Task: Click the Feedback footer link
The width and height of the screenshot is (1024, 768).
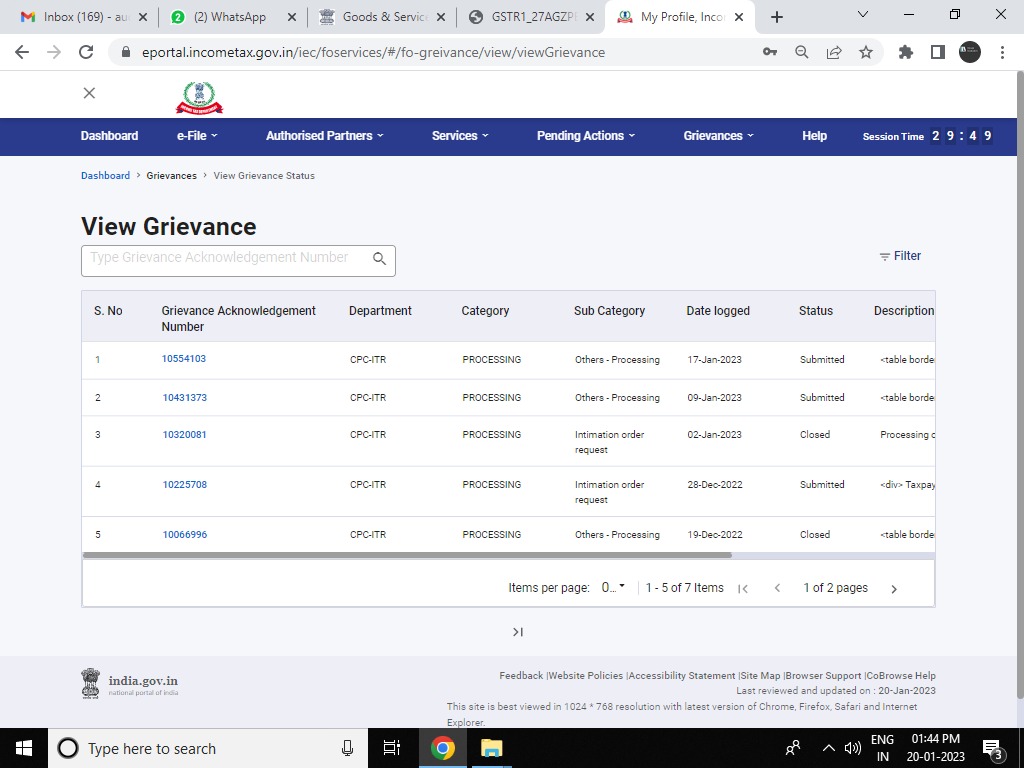Action: tap(521, 676)
